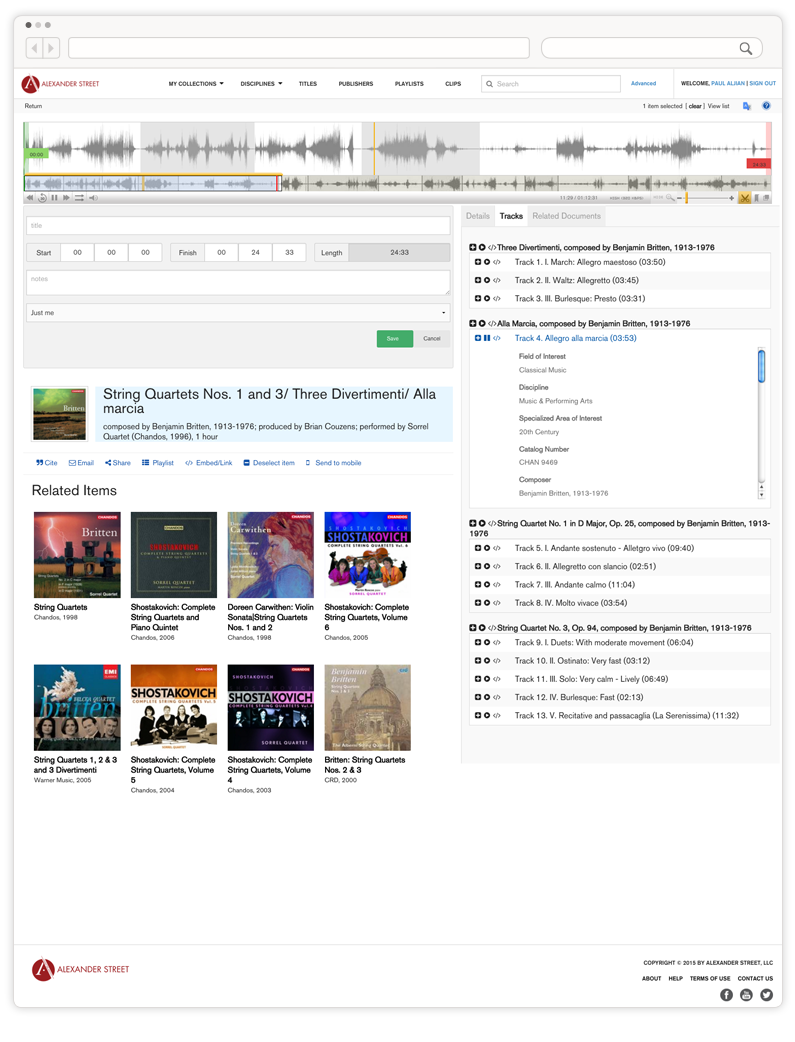795x1042 pixels.
Task: Click the Email icon link
Action: (x=81, y=463)
